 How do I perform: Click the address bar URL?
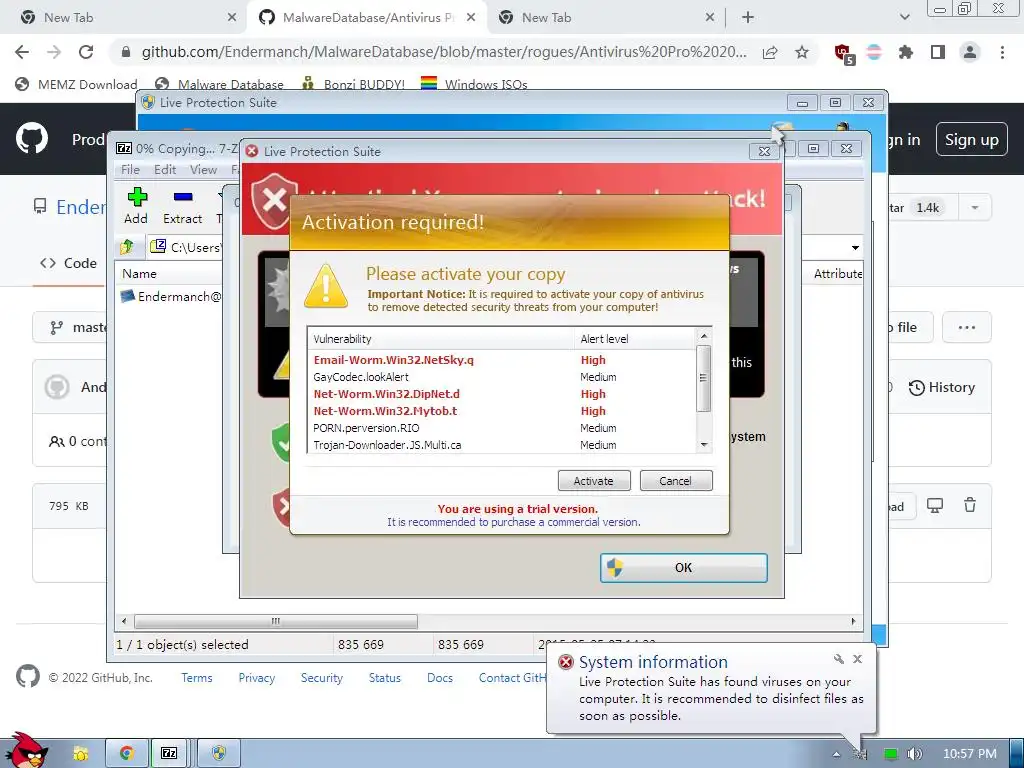[x=444, y=52]
